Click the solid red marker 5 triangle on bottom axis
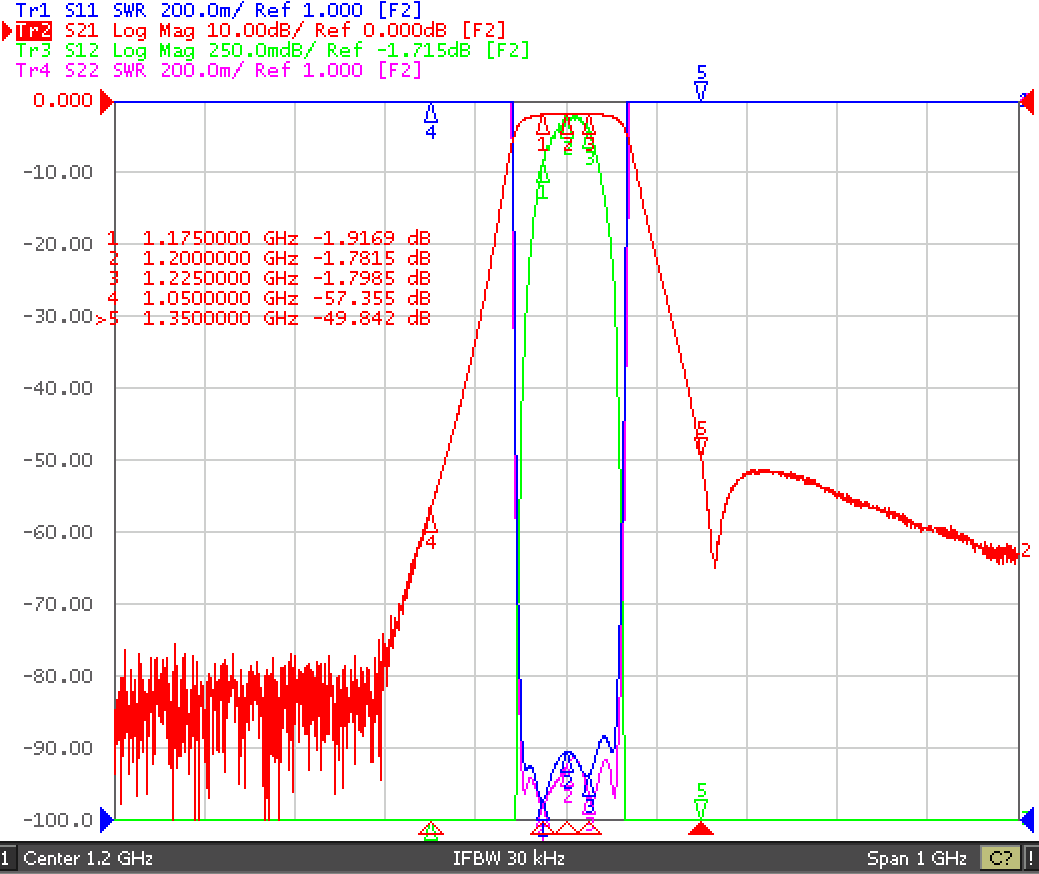This screenshot has width=1039, height=874. pos(701,828)
